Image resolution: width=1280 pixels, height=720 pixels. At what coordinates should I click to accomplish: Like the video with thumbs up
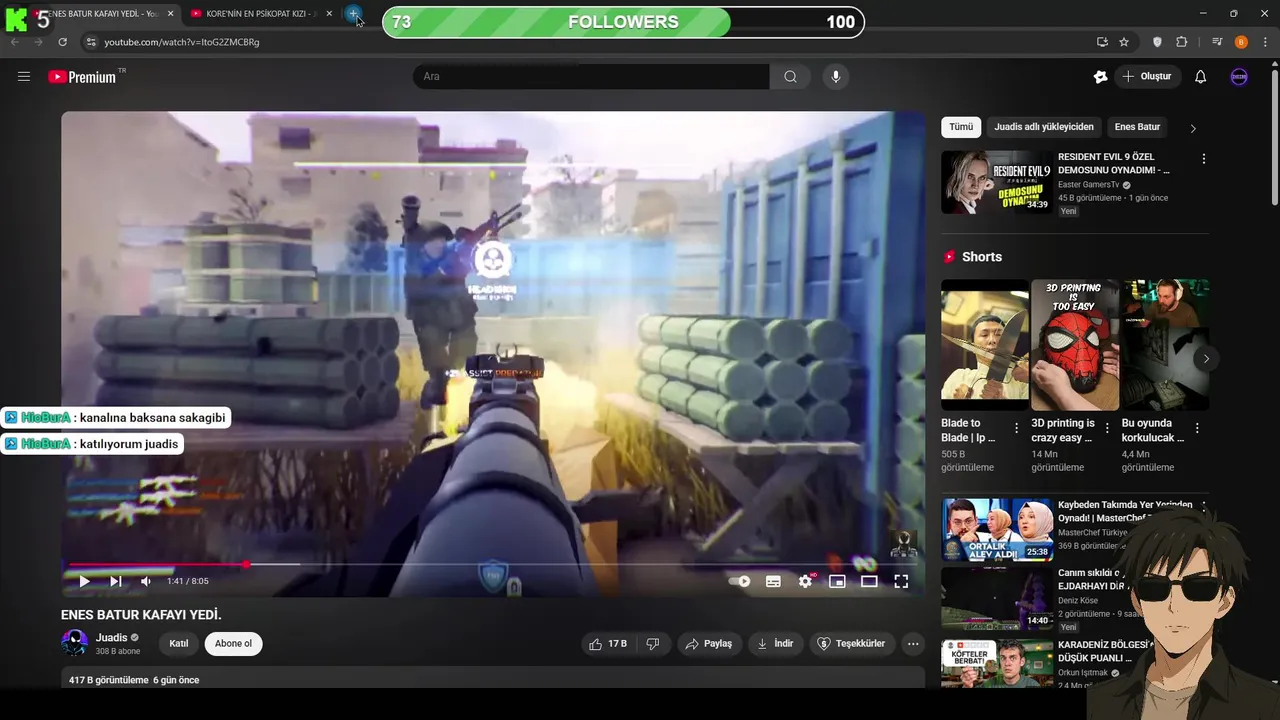coord(607,644)
